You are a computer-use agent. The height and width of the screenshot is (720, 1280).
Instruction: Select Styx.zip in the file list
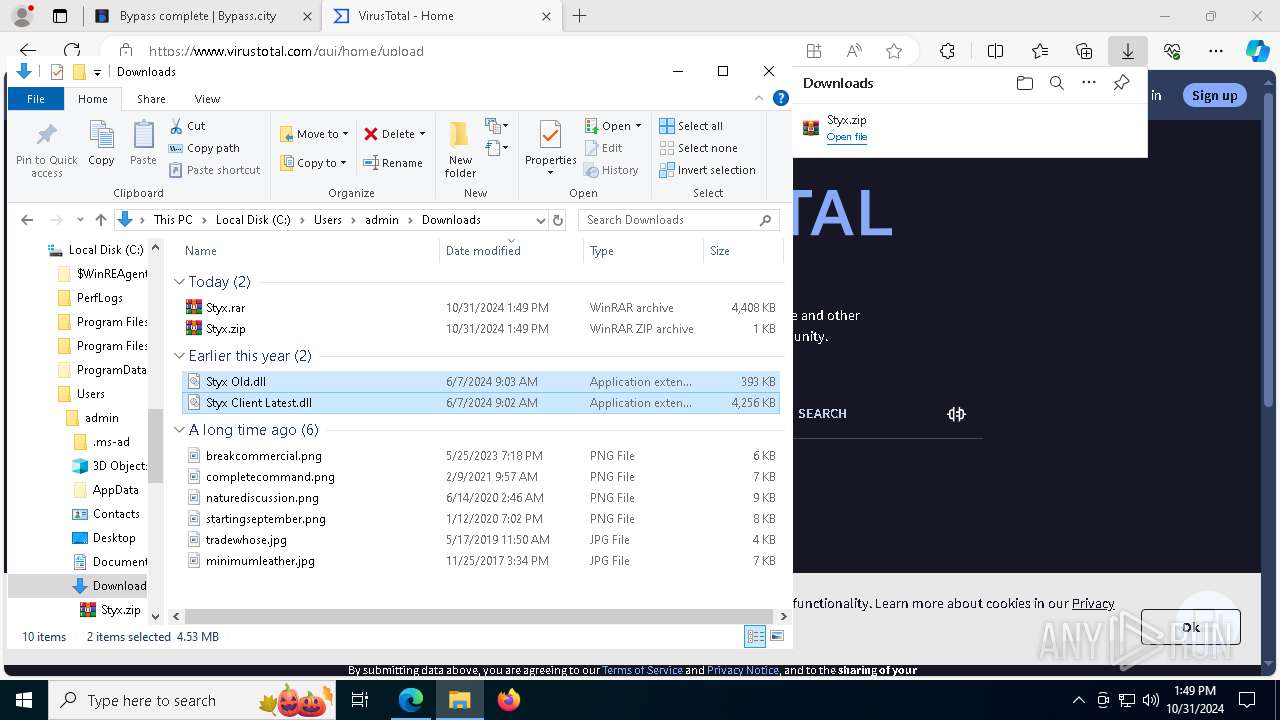point(480,329)
